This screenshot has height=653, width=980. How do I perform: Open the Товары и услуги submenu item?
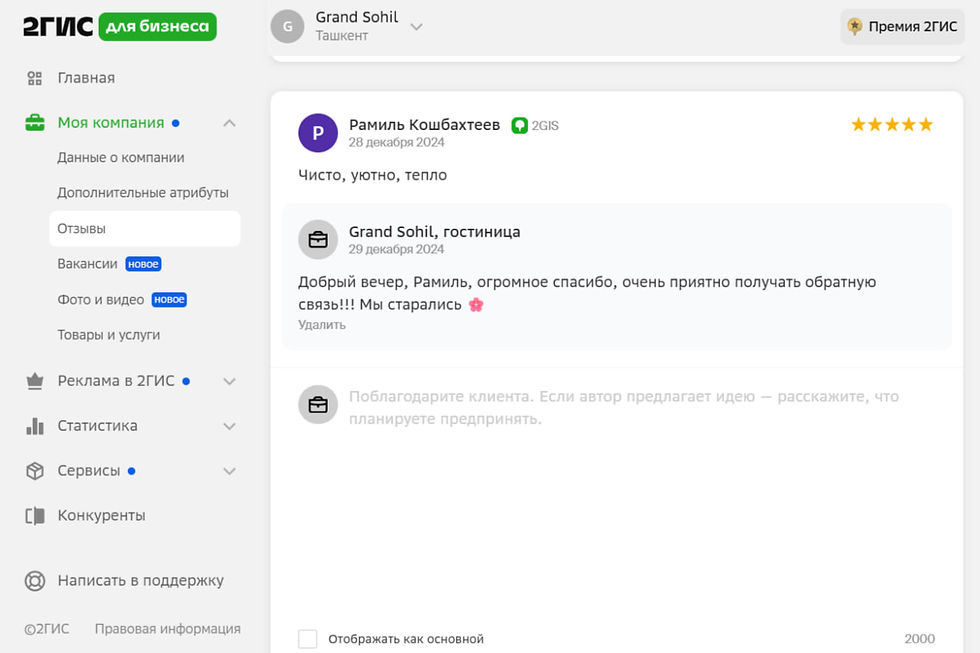pos(109,335)
